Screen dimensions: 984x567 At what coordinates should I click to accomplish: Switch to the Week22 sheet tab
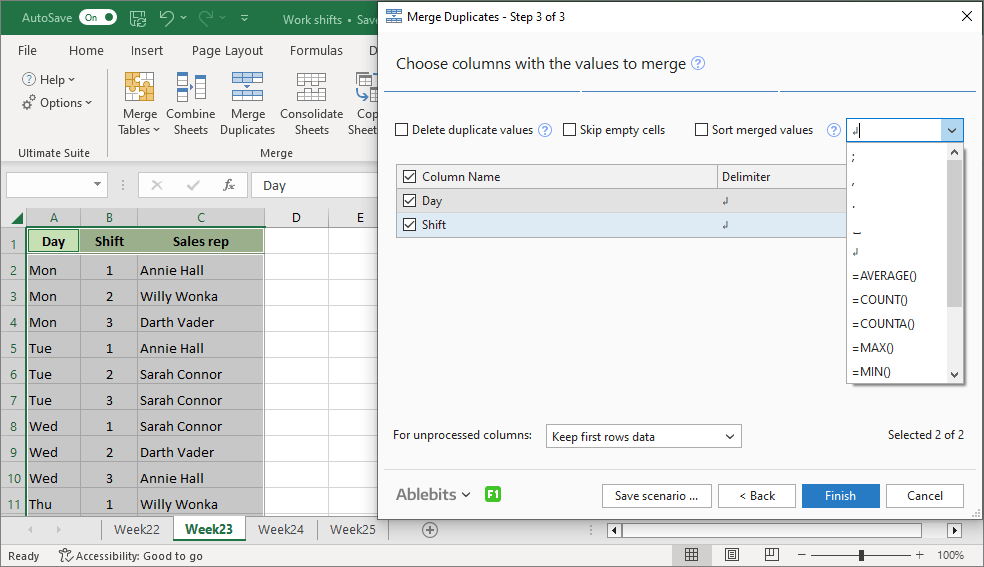click(137, 529)
